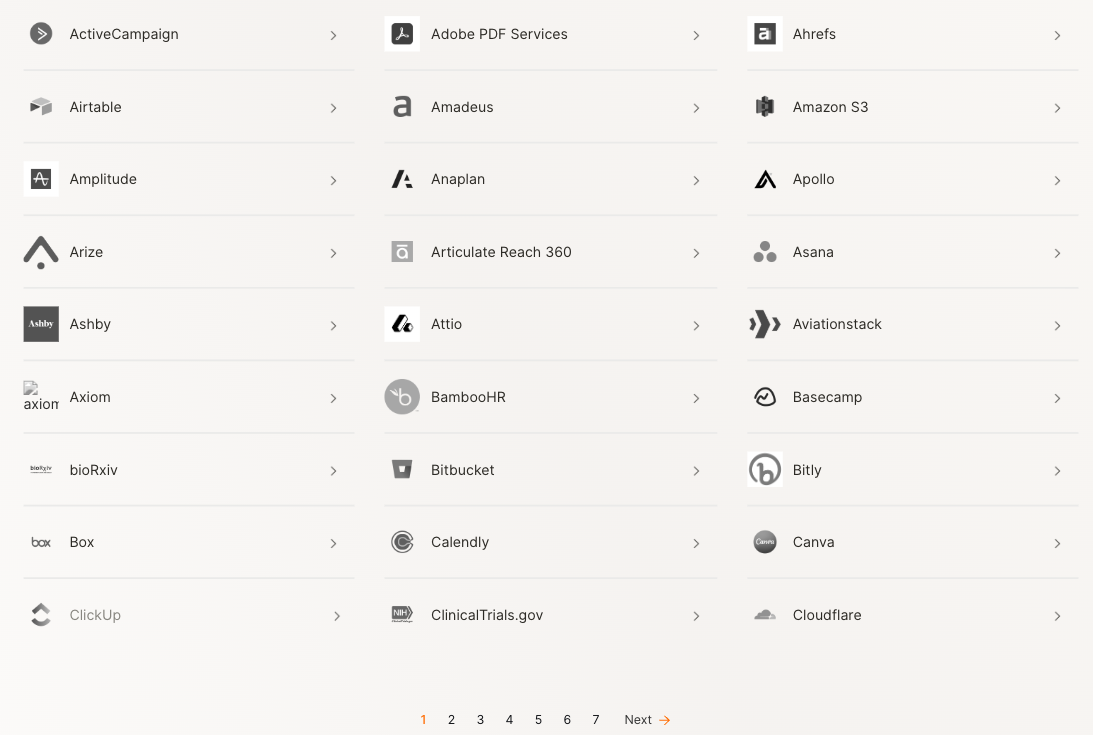Click the Ahrefs logo icon

[x=765, y=33]
